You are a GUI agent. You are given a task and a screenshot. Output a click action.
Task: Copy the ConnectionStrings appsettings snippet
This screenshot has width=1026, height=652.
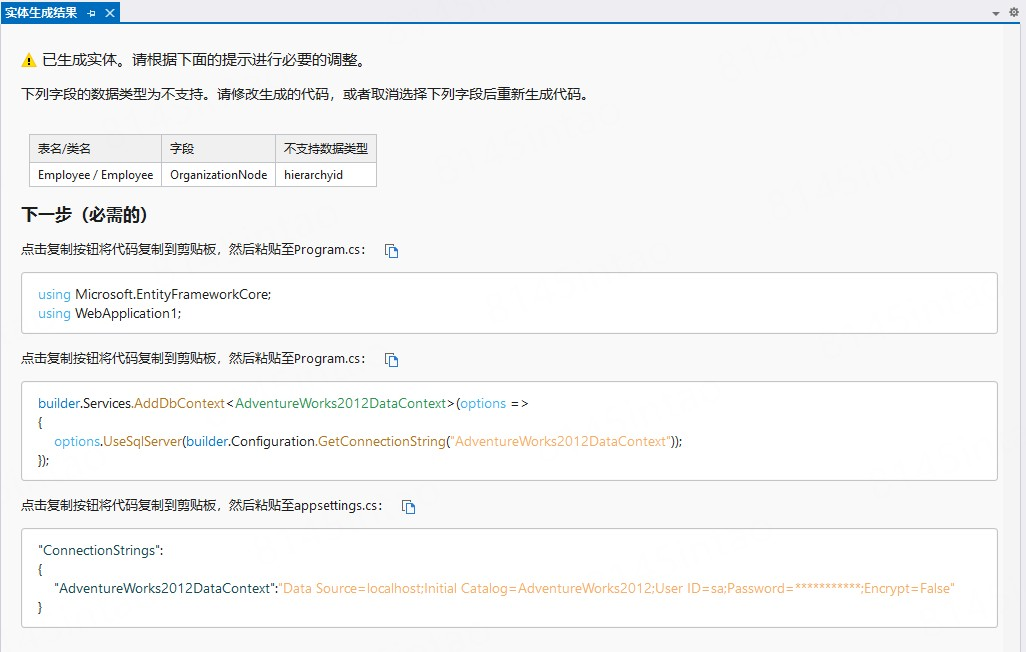click(408, 507)
